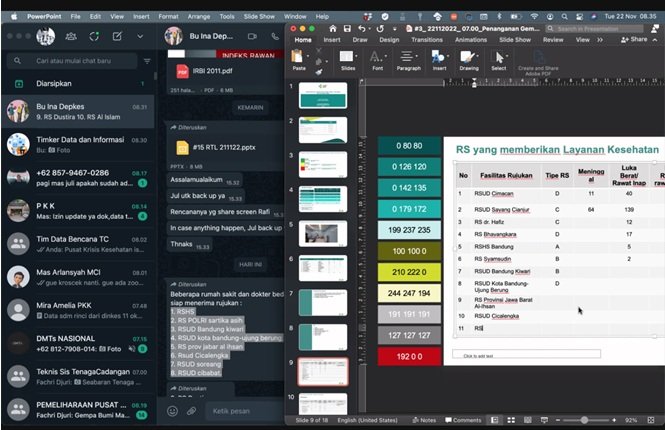Viewport: 665px width, 430px height.
Task: Start a new chat with compose icon
Action: 116,36
